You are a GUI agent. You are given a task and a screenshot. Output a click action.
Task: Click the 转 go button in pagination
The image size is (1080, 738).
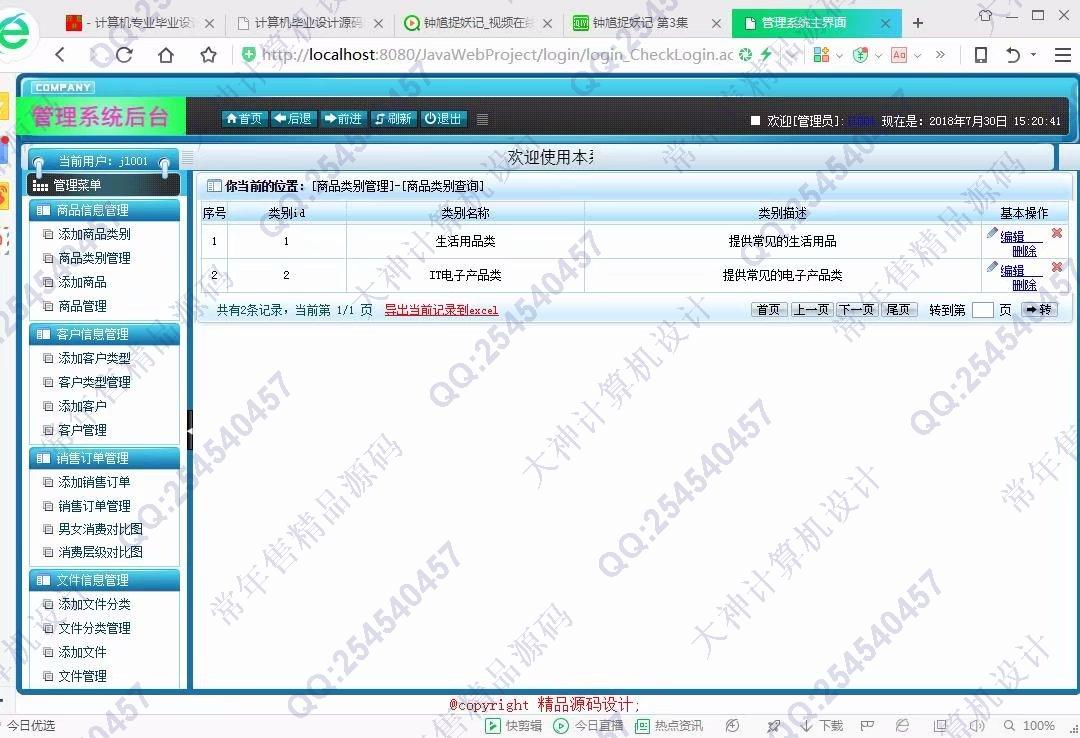(1039, 309)
